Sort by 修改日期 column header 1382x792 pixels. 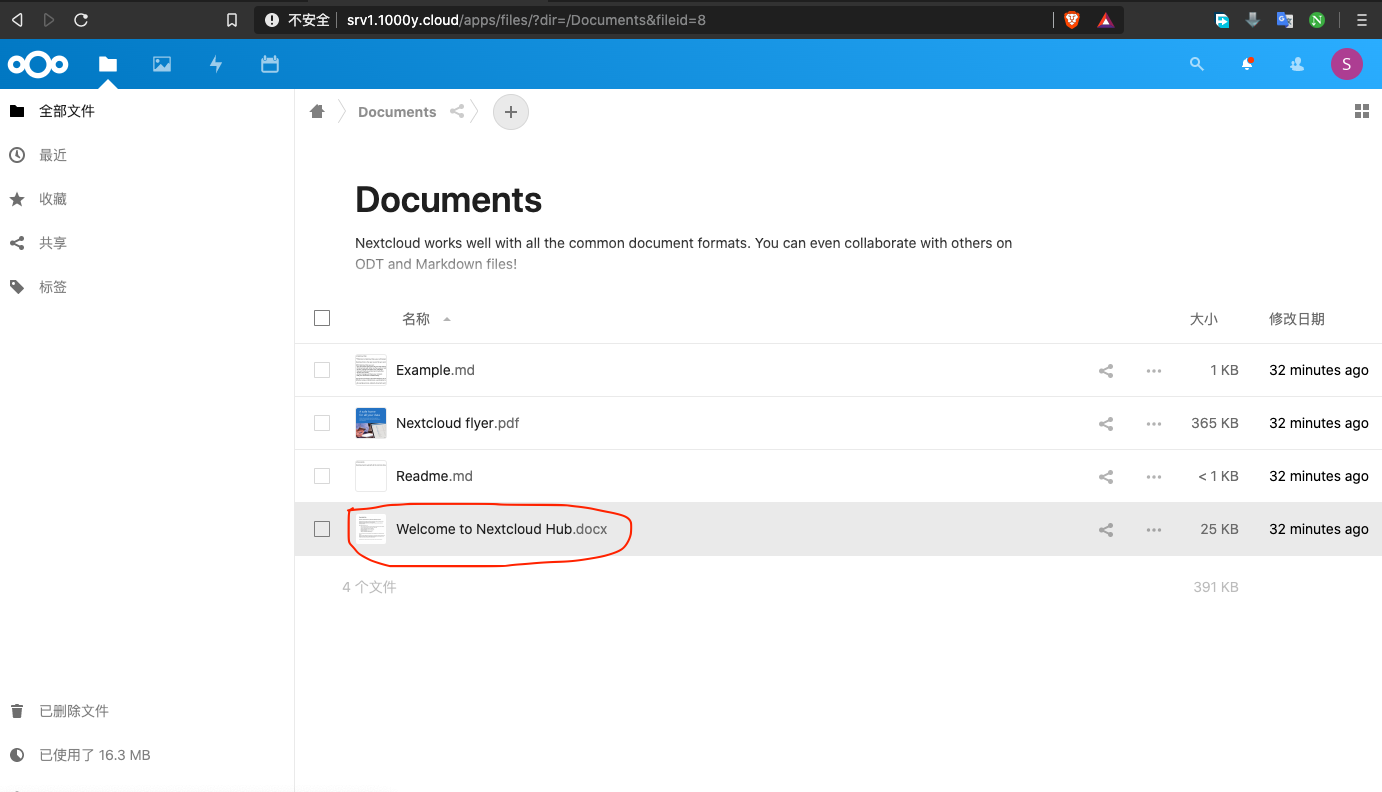[1297, 319]
